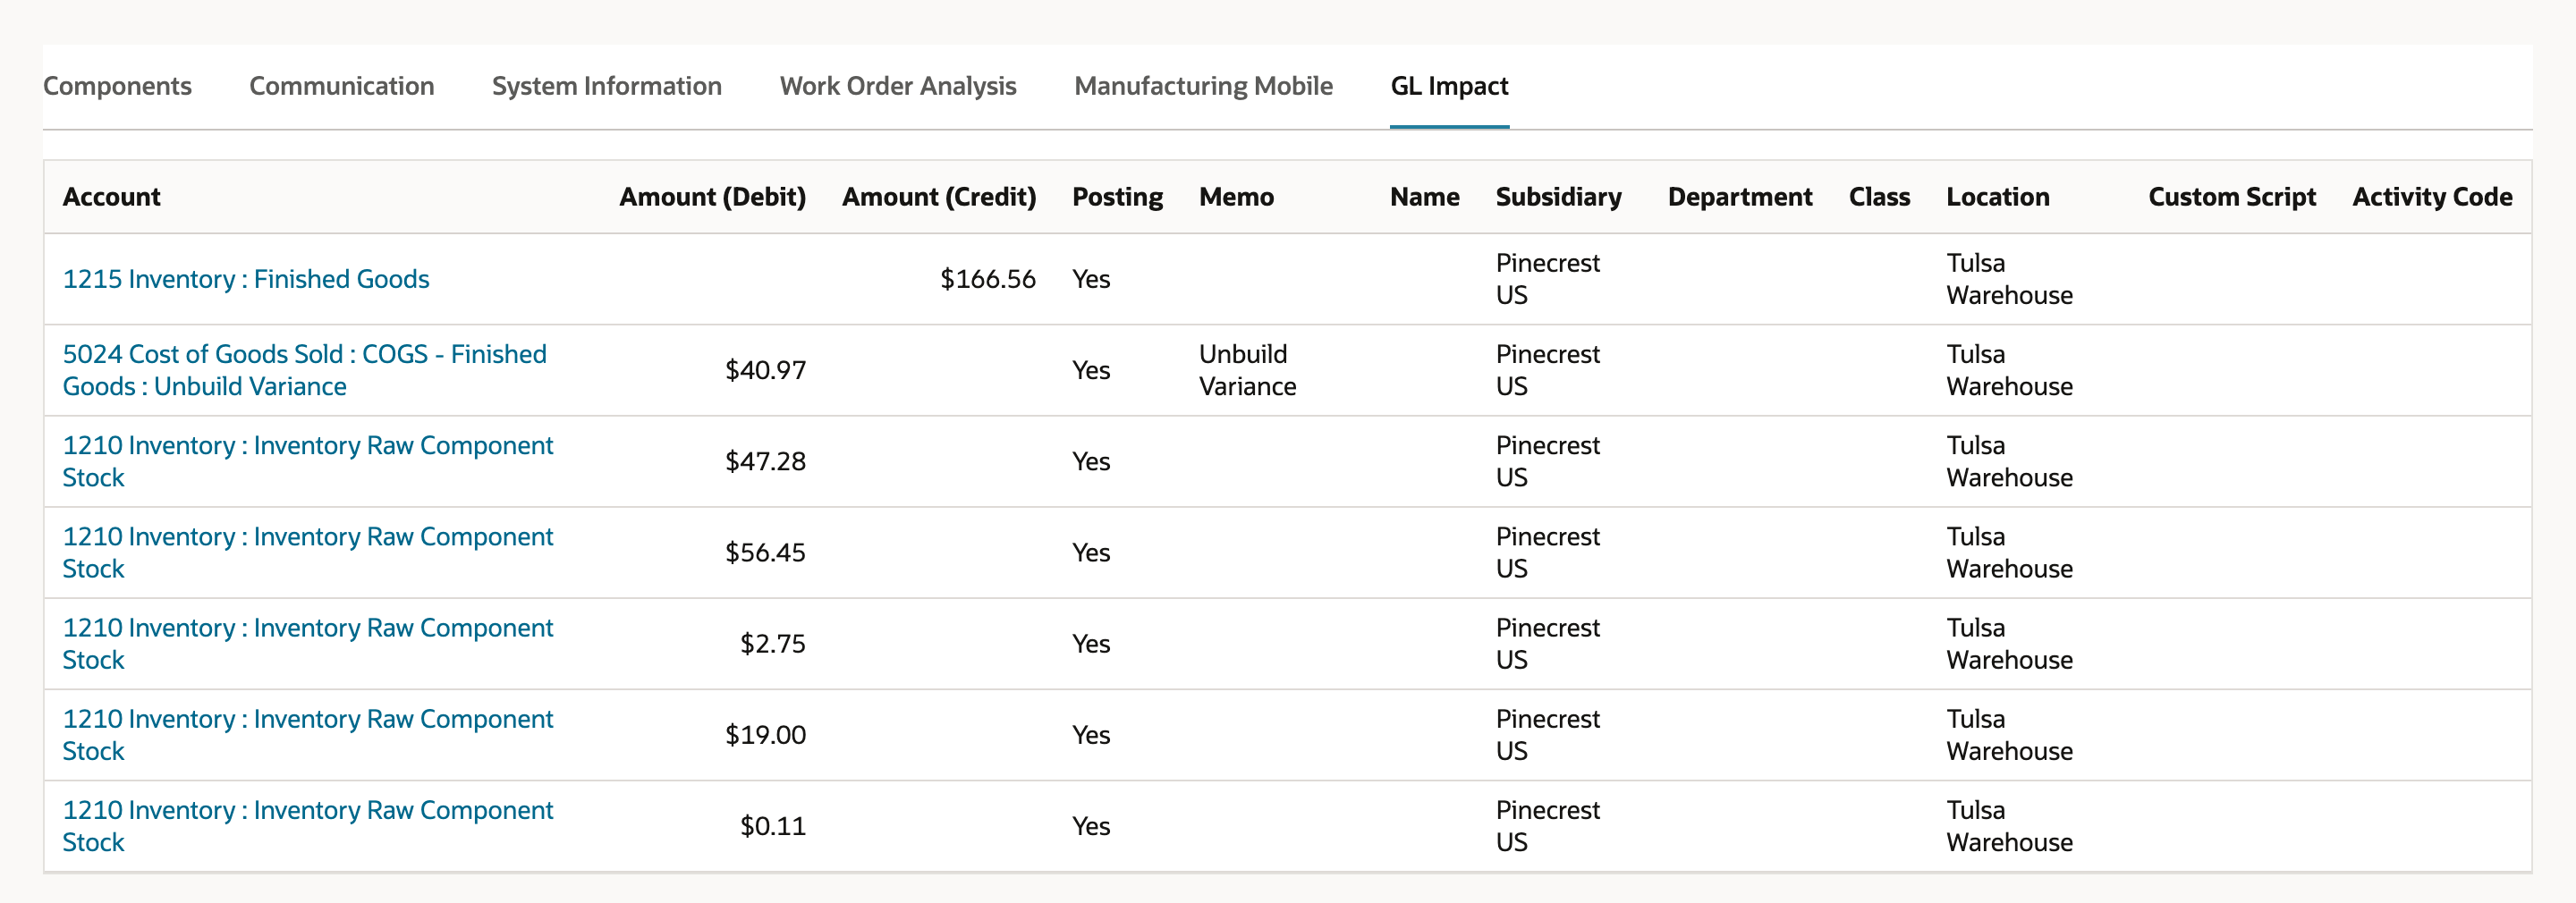Select the System Information tab

pyautogui.click(x=606, y=86)
